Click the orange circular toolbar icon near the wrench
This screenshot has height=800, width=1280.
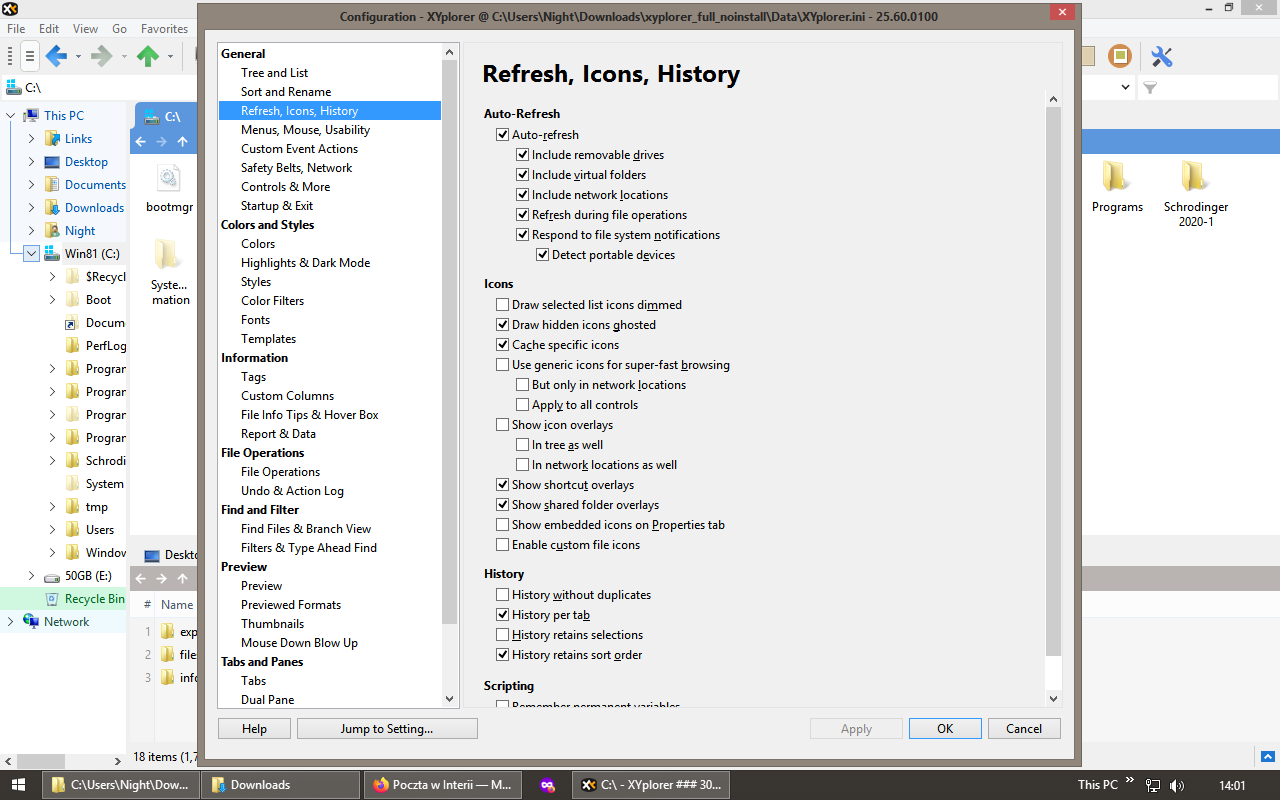(1119, 57)
